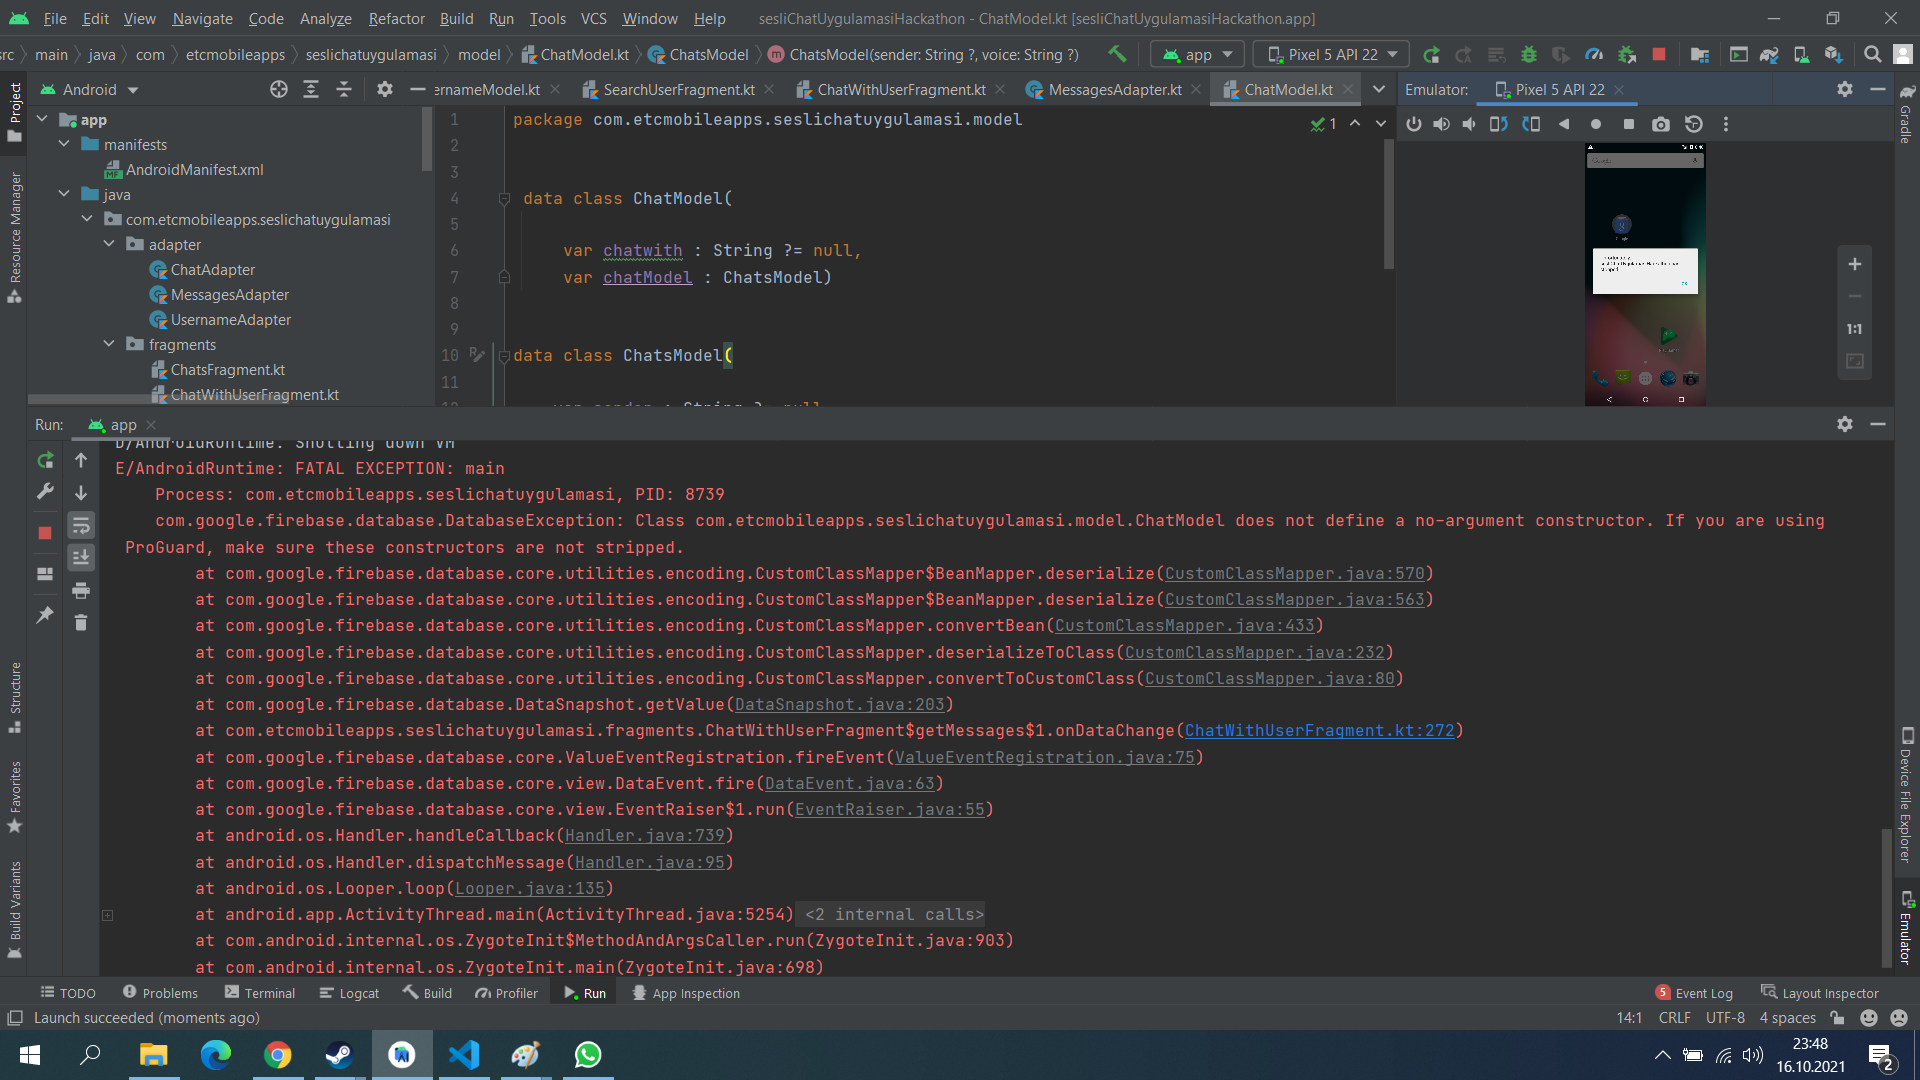Image resolution: width=1920 pixels, height=1080 pixels.
Task: Take an emulator screenshot with camera icon
Action: point(1661,124)
